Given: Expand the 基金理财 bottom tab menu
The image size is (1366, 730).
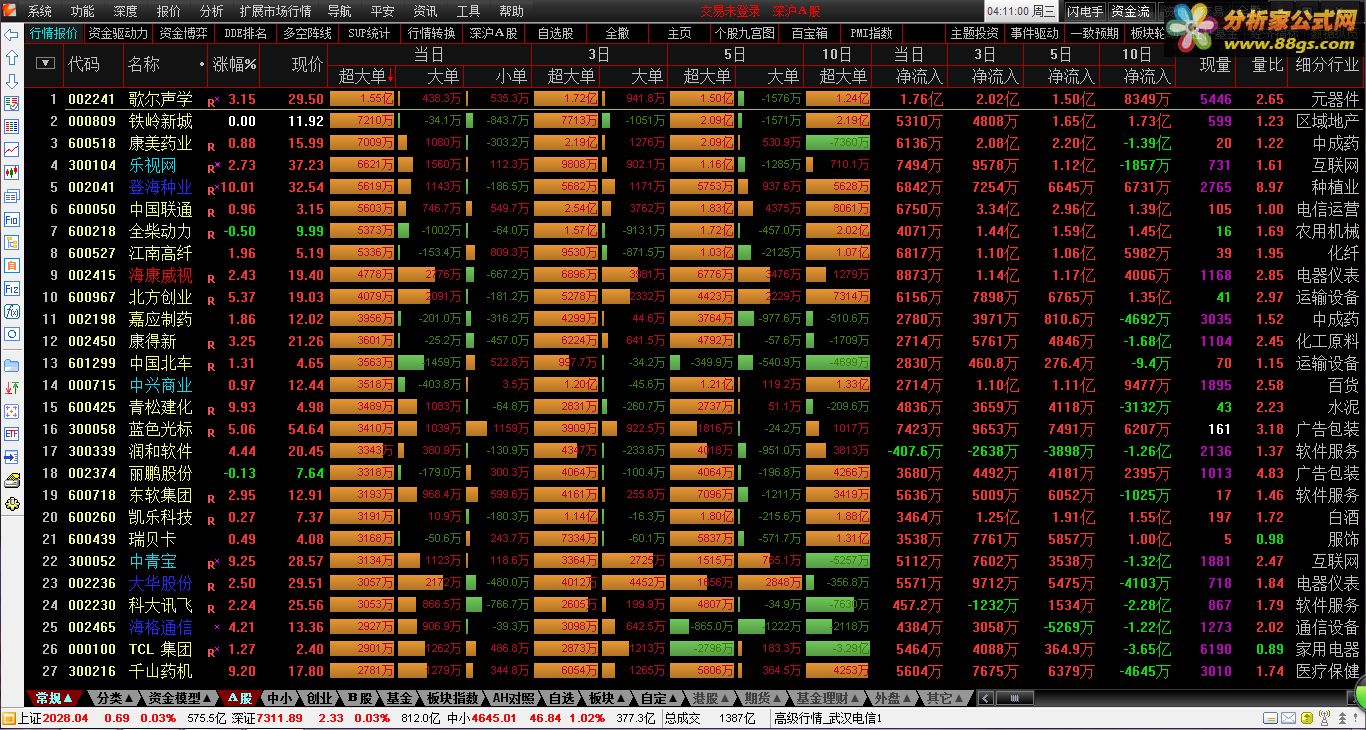Looking at the screenshot, I should click(828, 698).
